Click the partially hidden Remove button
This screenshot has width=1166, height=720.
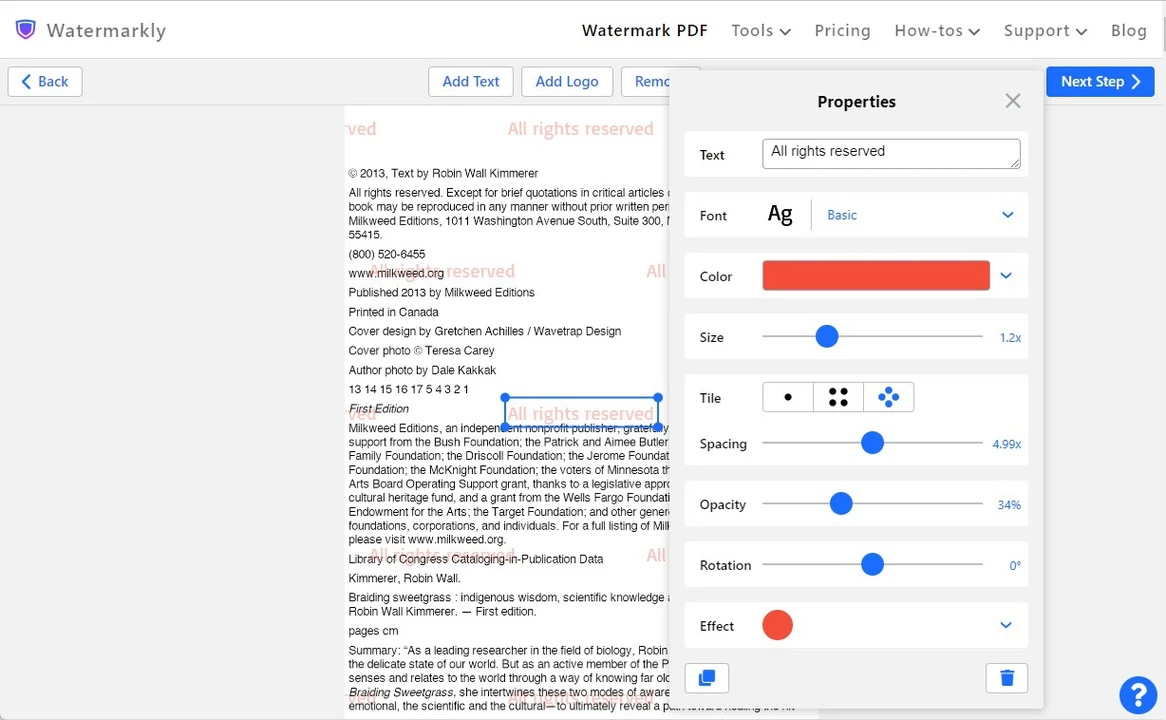tap(645, 82)
